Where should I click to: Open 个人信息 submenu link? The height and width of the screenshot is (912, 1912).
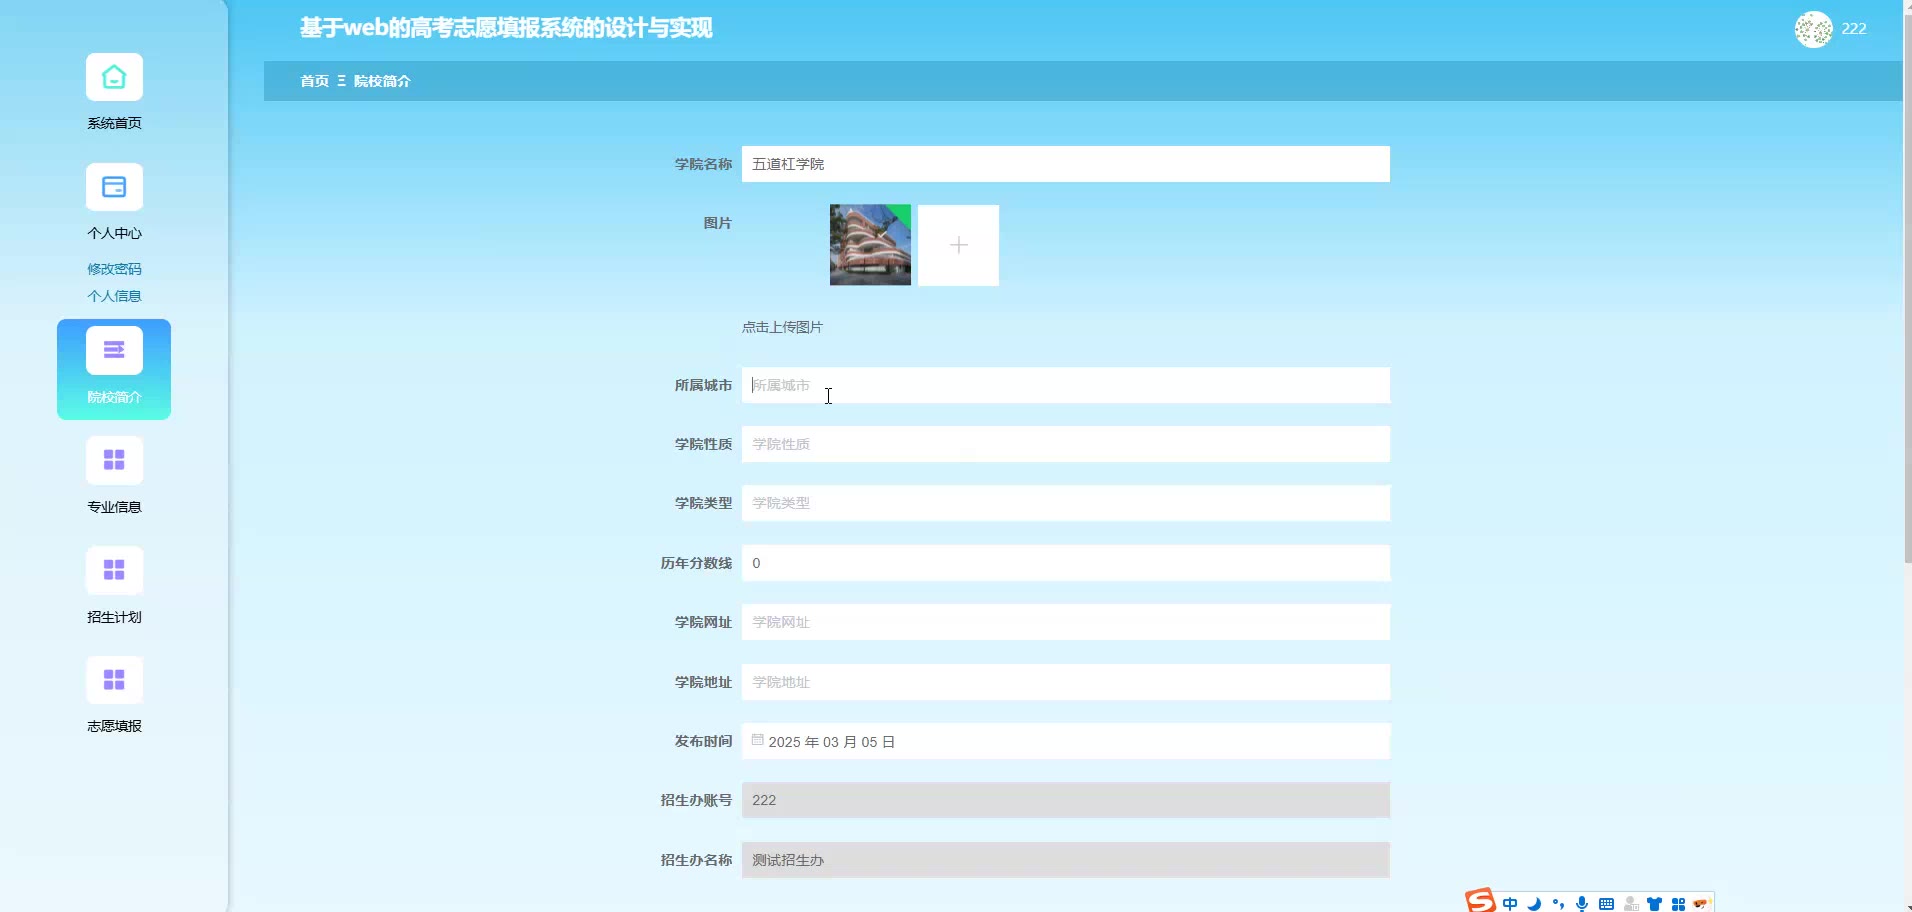click(x=114, y=296)
